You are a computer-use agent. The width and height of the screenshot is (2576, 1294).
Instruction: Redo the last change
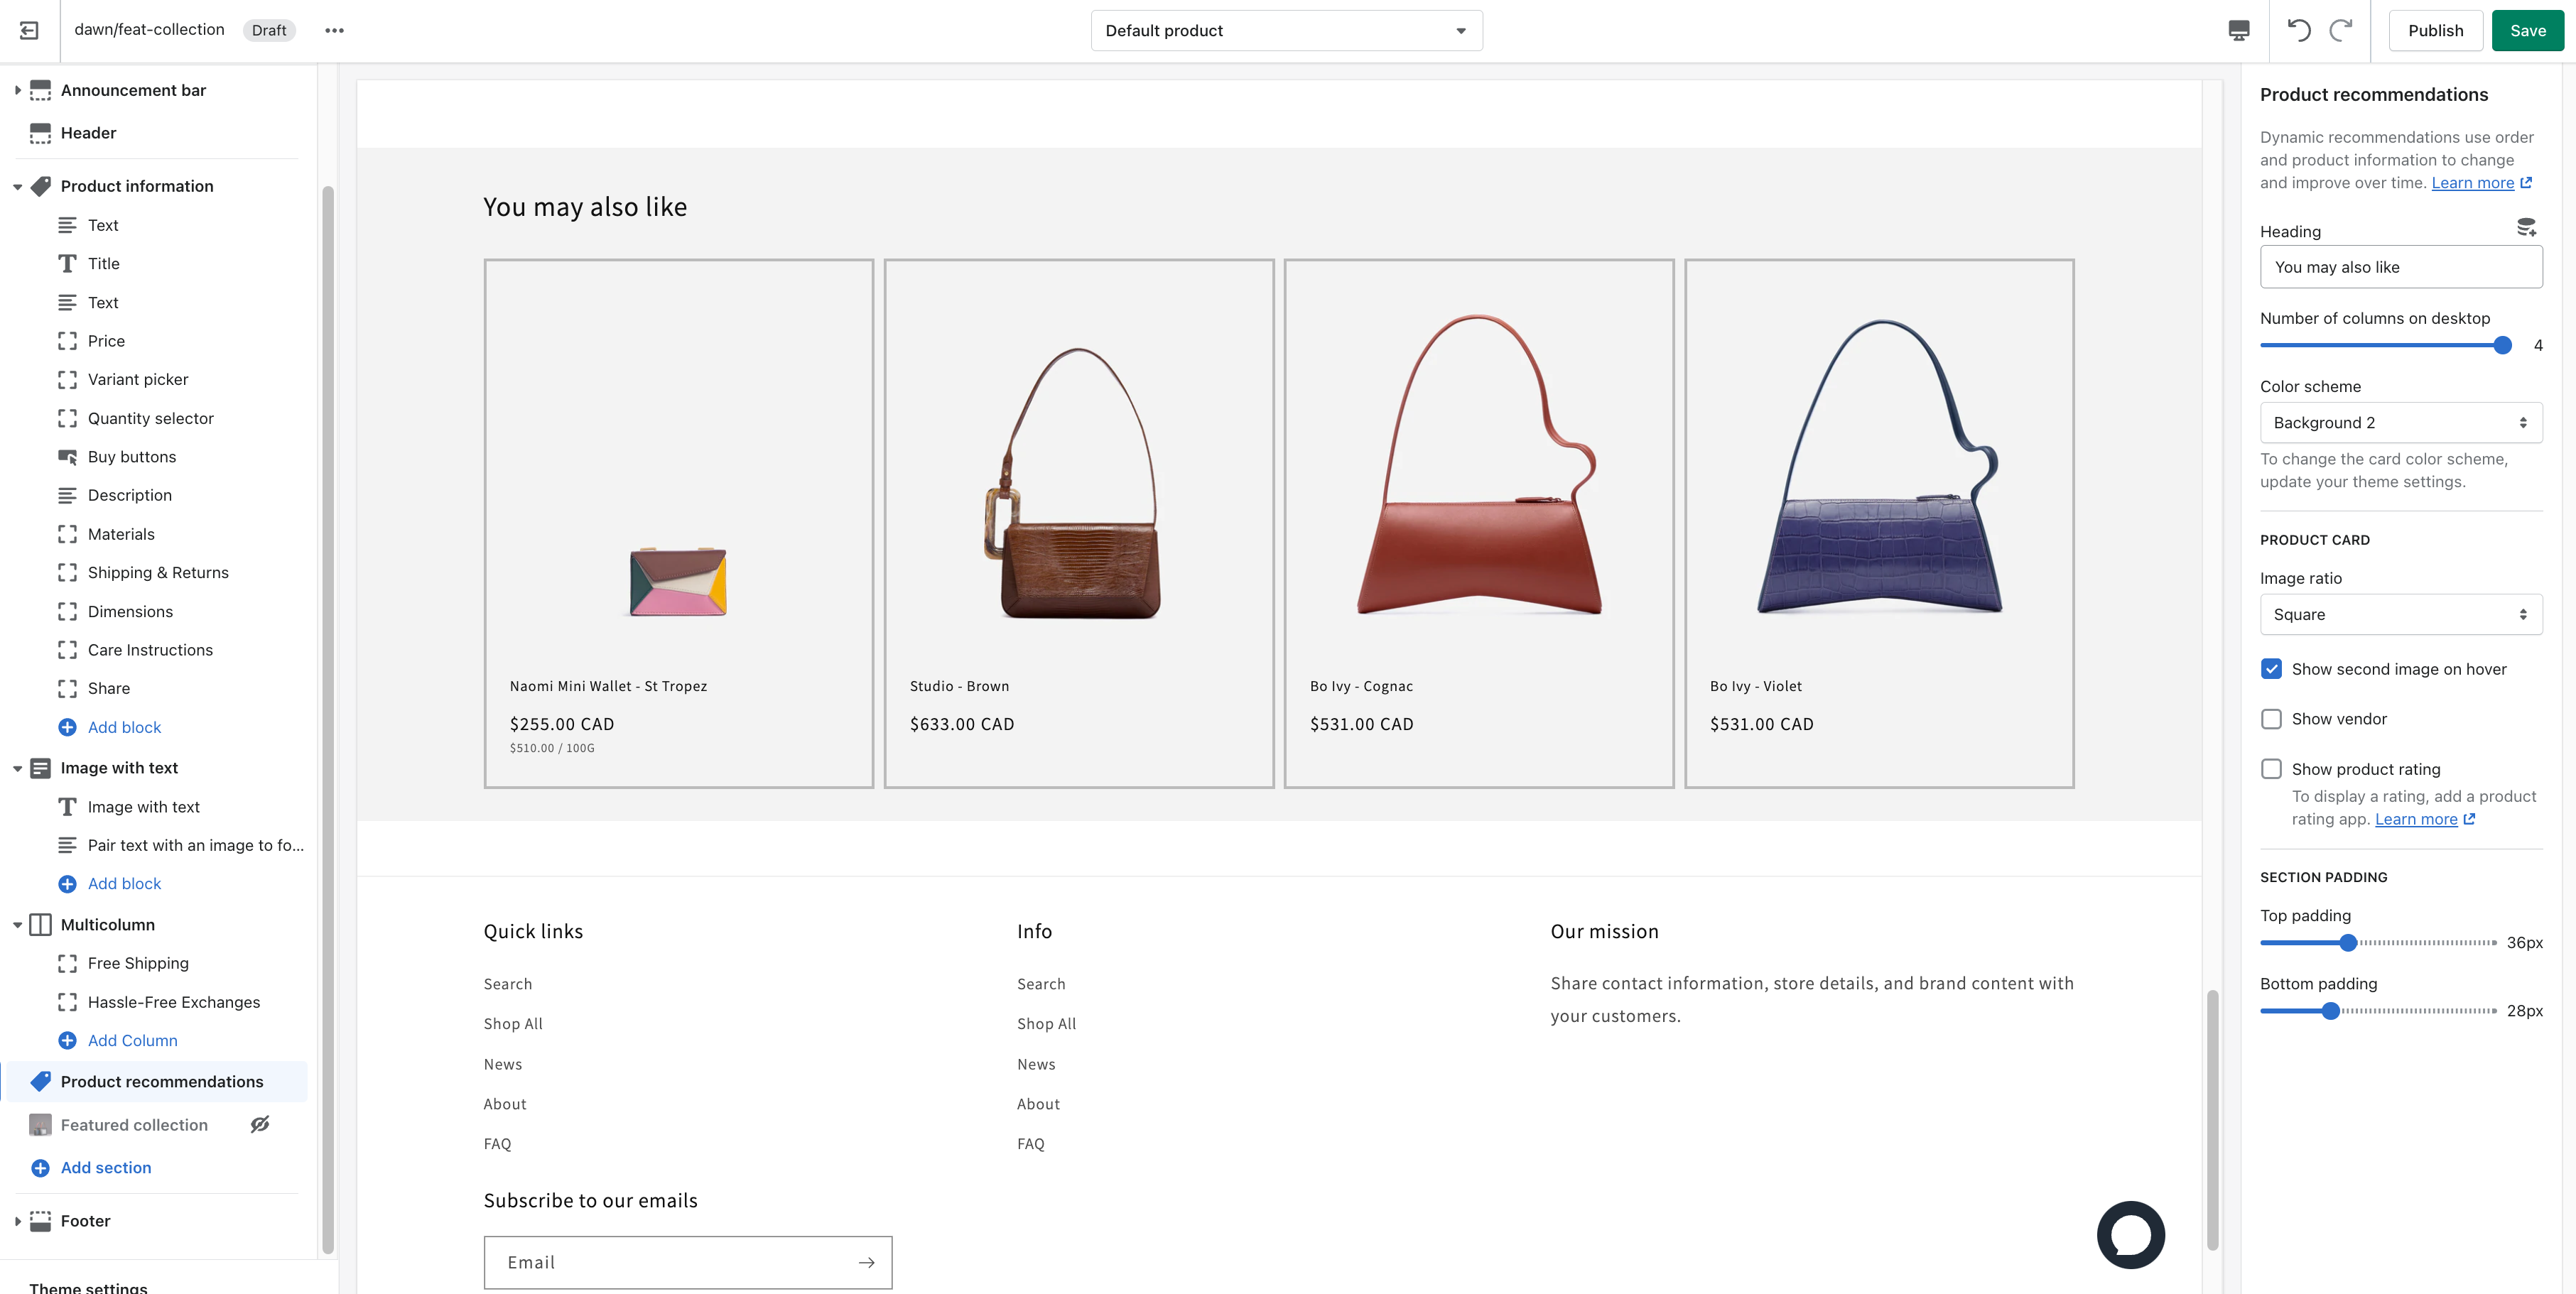(2340, 30)
